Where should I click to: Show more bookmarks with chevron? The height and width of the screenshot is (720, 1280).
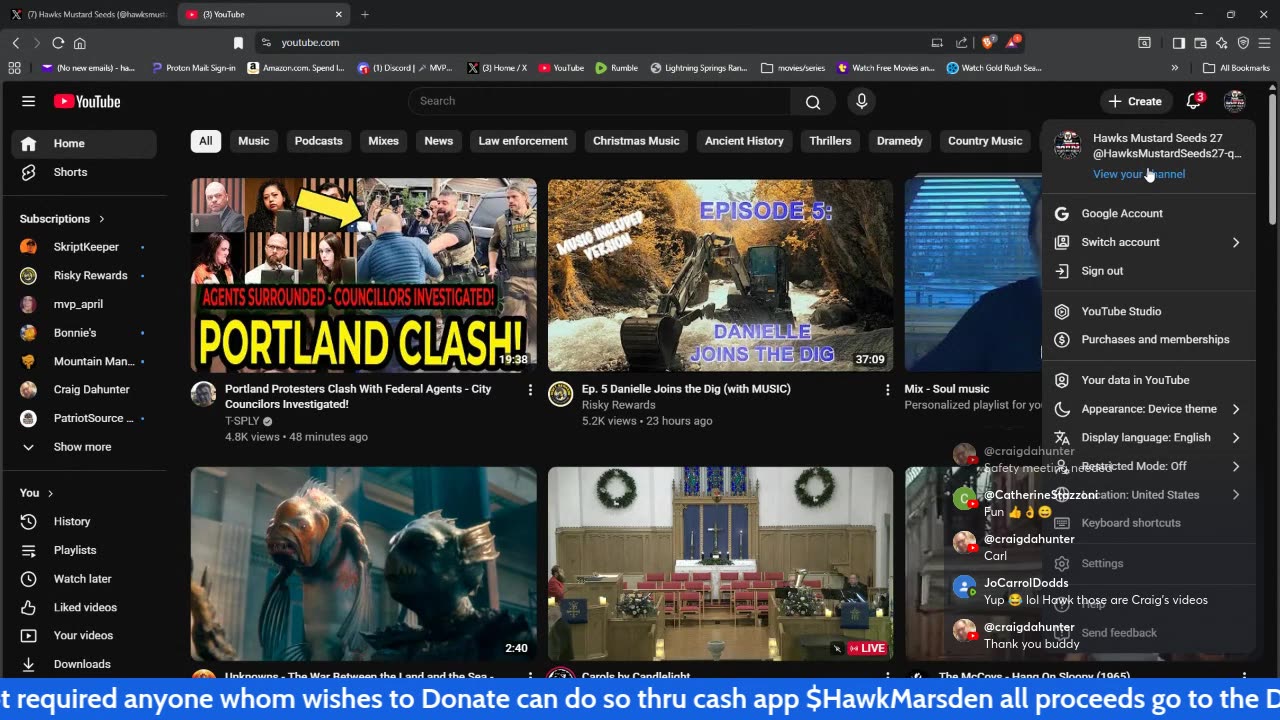[1175, 68]
